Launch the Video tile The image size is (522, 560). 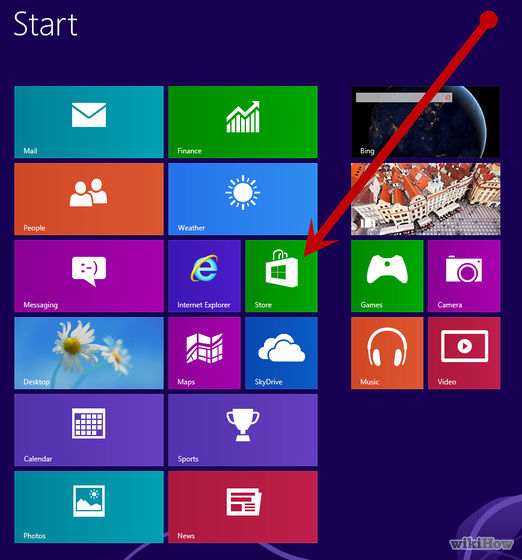(x=464, y=353)
